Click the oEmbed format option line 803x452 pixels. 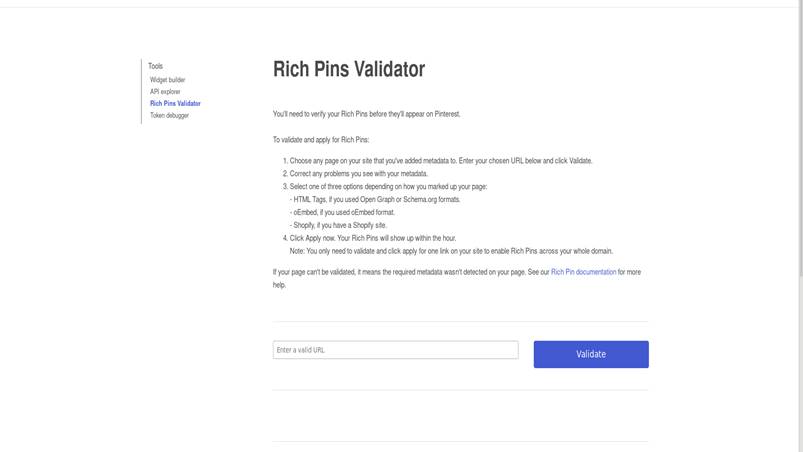click(343, 213)
